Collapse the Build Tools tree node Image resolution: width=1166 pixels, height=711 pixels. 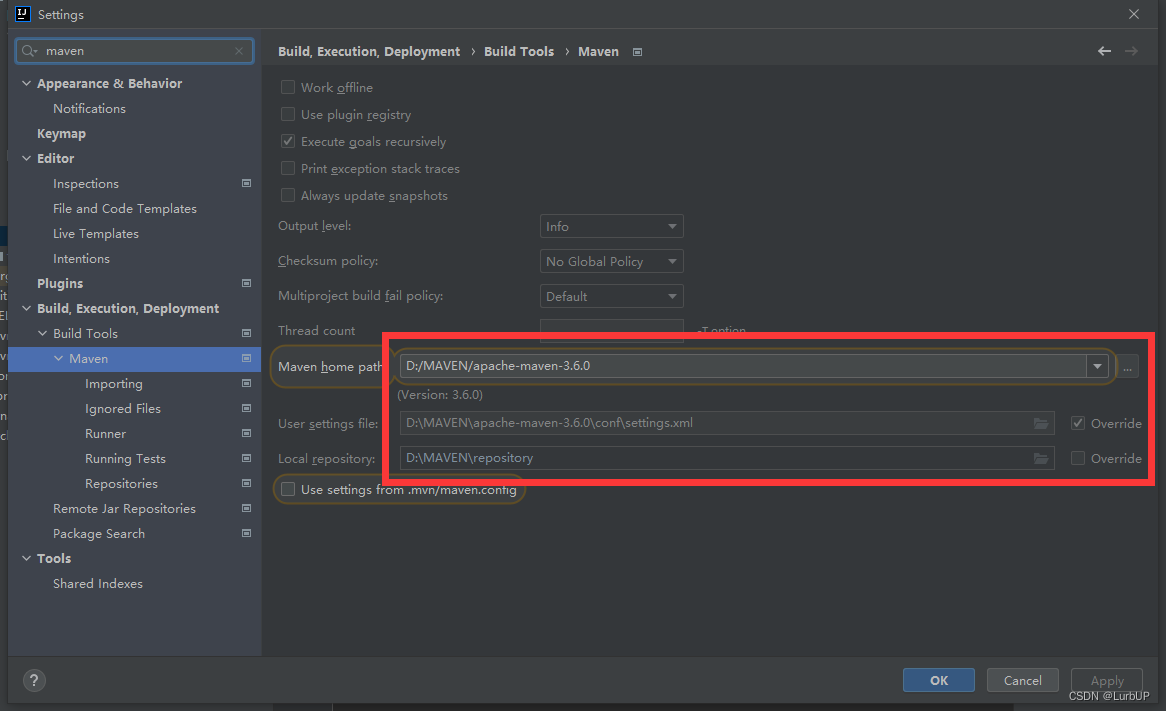[42, 333]
